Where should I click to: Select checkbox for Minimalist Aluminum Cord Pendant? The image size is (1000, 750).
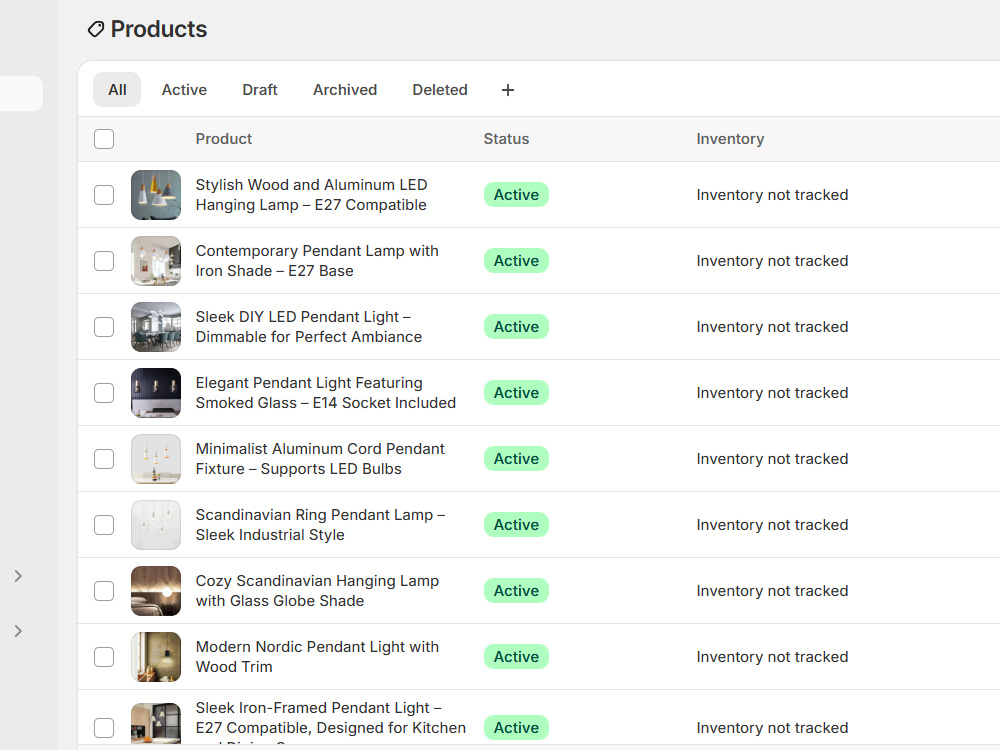click(104, 459)
